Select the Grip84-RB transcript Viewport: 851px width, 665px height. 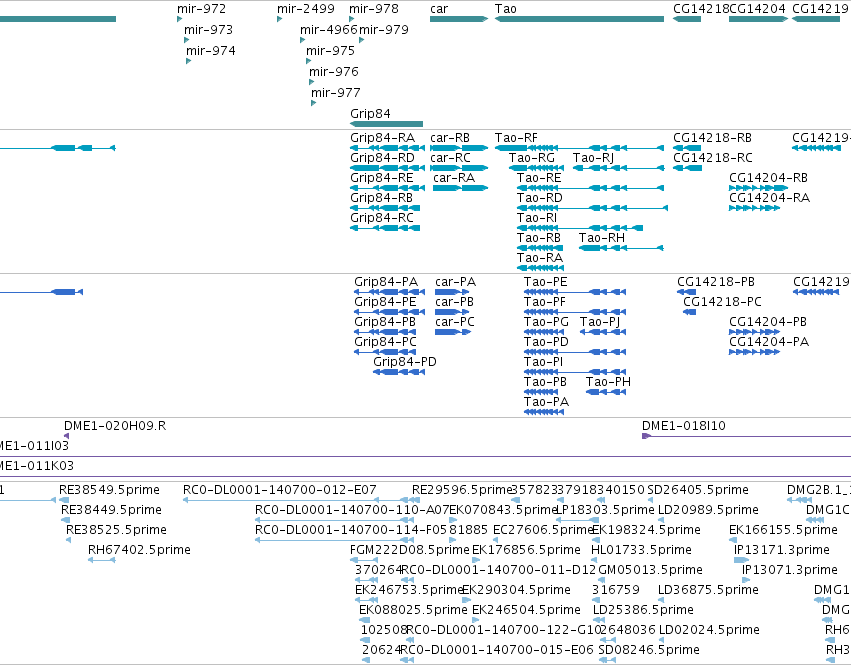[x=385, y=208]
